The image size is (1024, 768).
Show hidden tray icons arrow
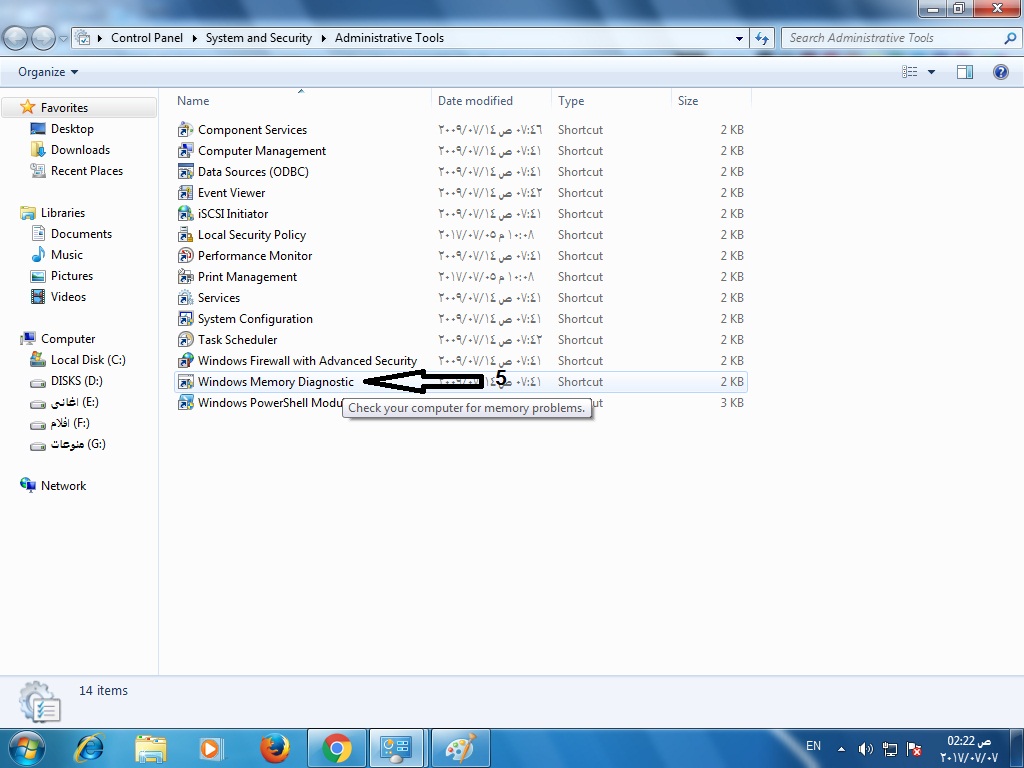(x=841, y=749)
